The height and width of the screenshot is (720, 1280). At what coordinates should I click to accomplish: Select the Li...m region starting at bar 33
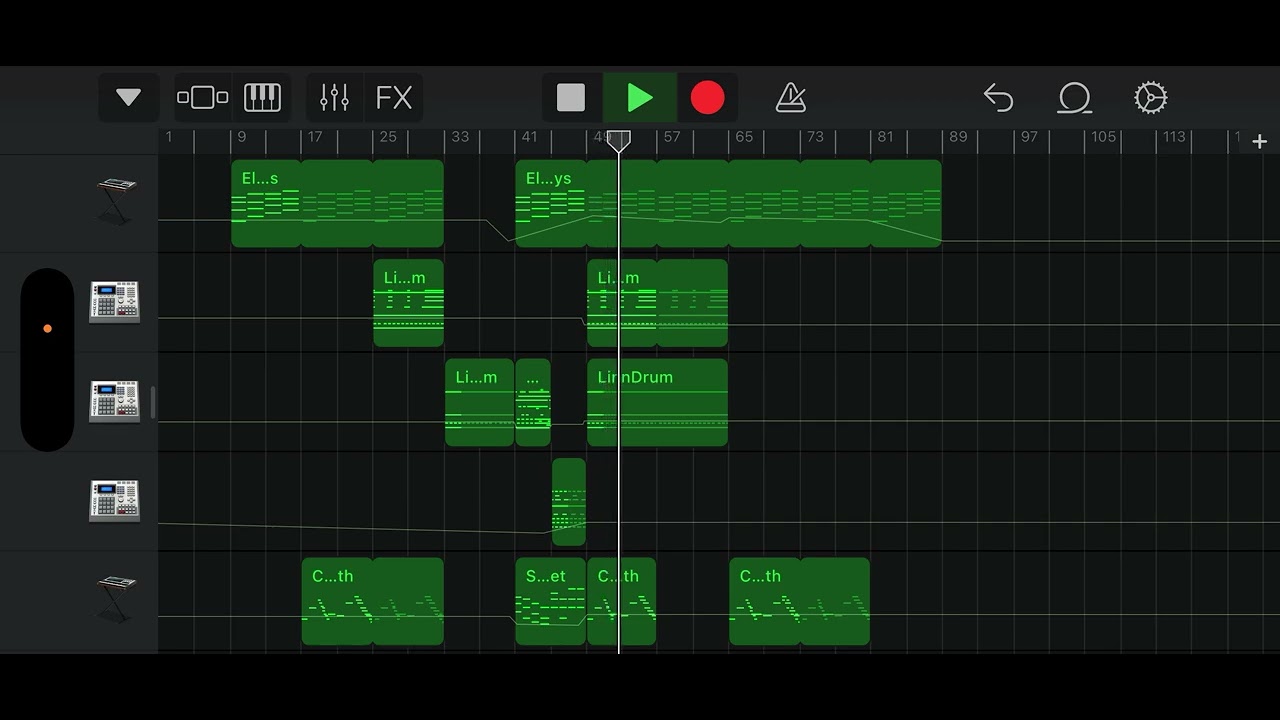[x=480, y=402]
